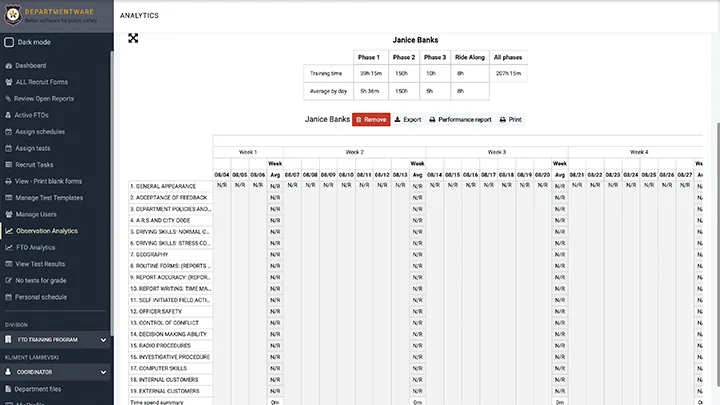Click the Manage Users icon

pos(8,214)
